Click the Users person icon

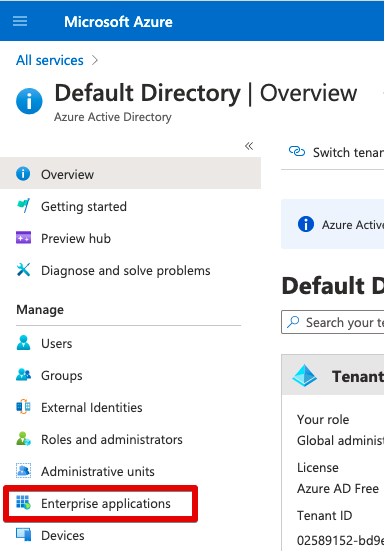coord(24,343)
